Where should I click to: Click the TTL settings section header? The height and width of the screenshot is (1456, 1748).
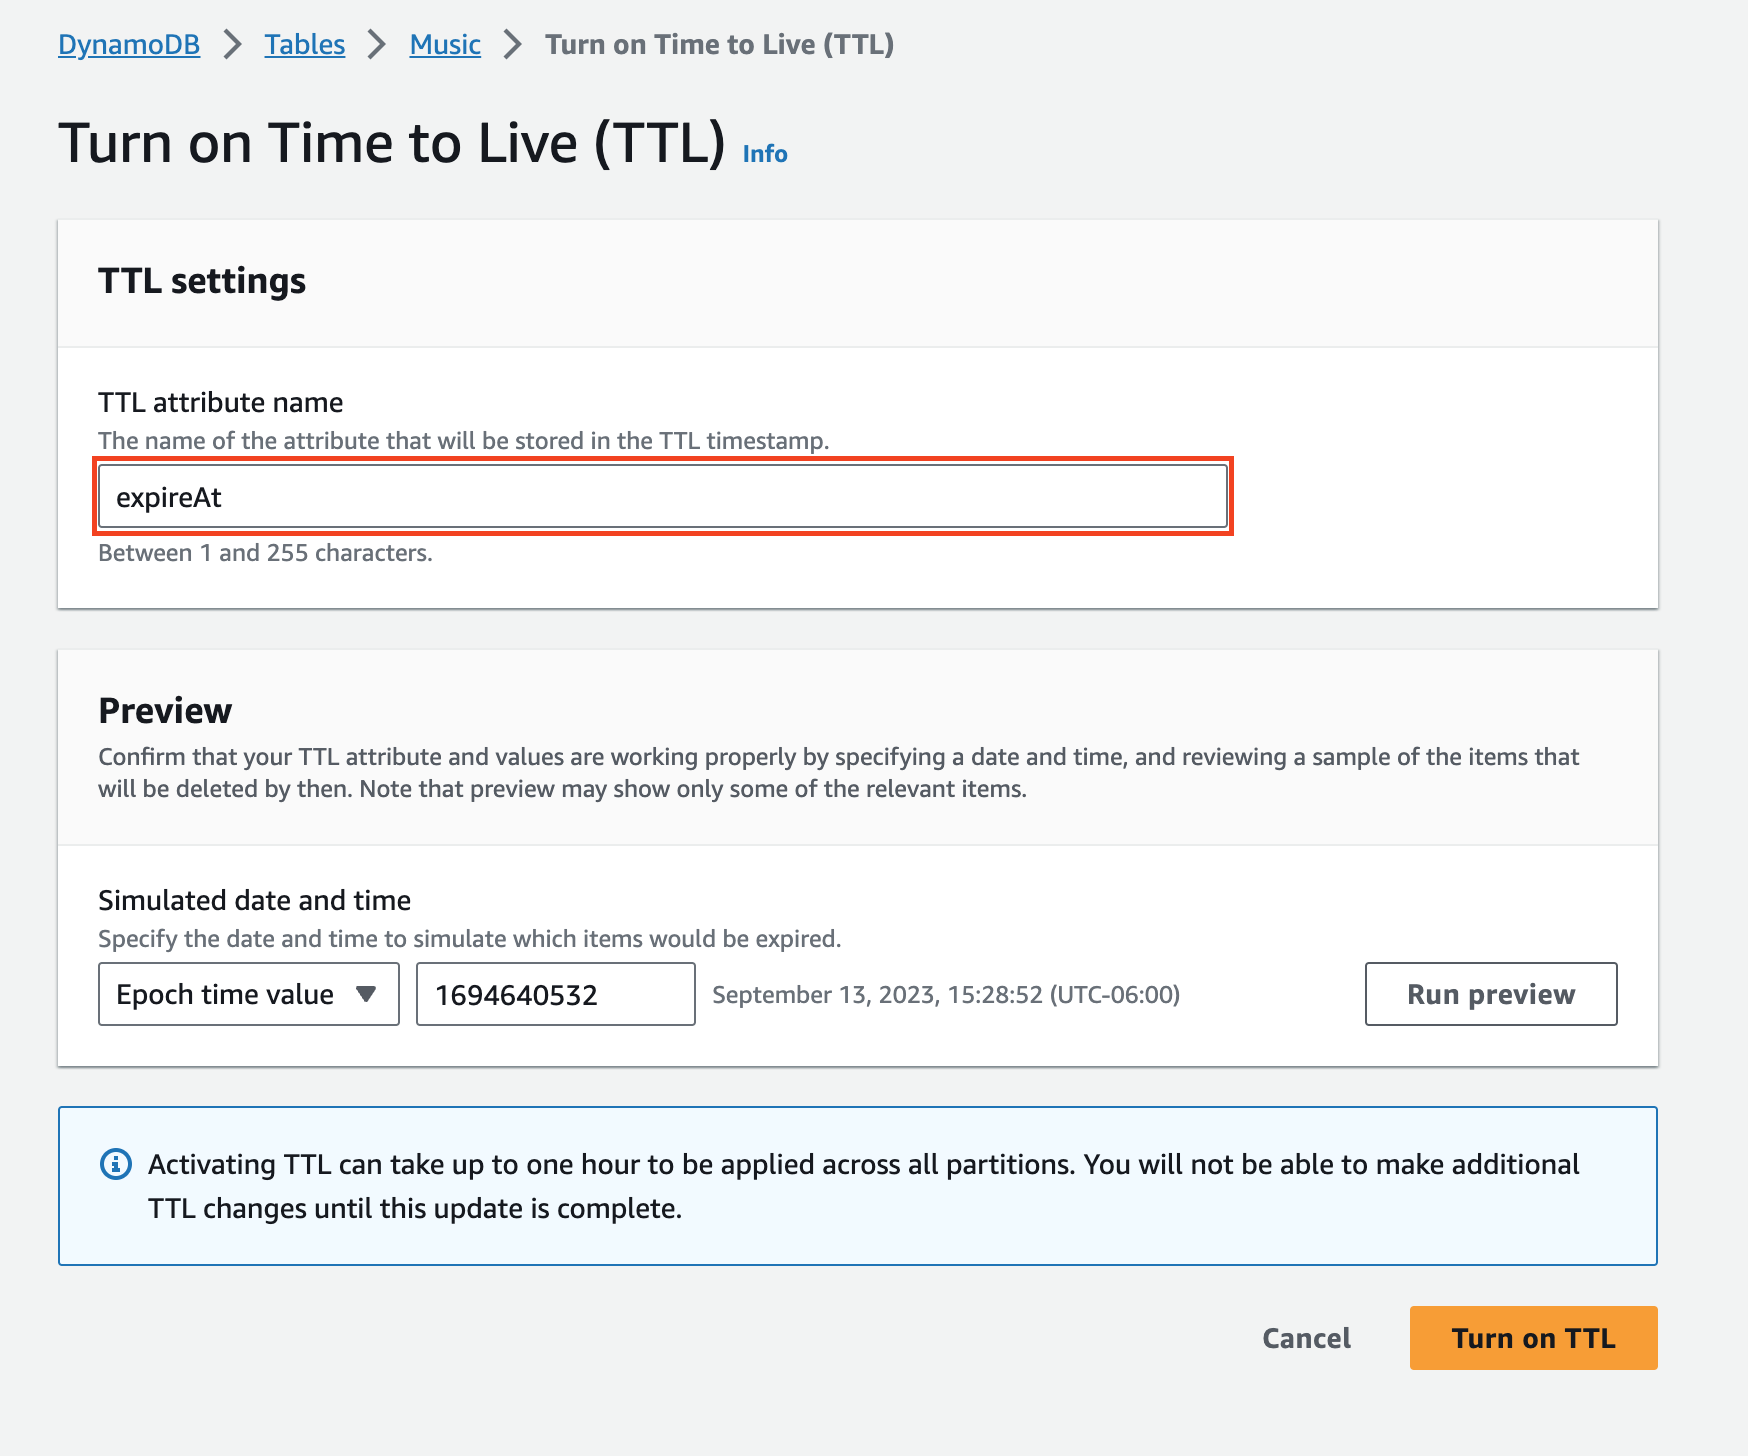point(202,281)
